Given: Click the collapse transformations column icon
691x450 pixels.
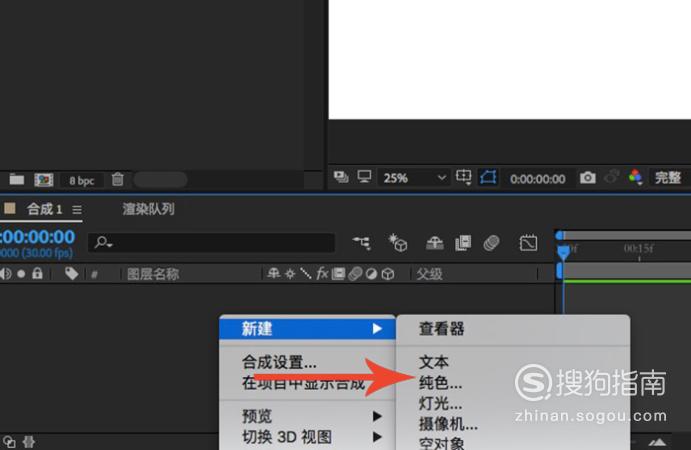Looking at the screenshot, I should pos(290,274).
